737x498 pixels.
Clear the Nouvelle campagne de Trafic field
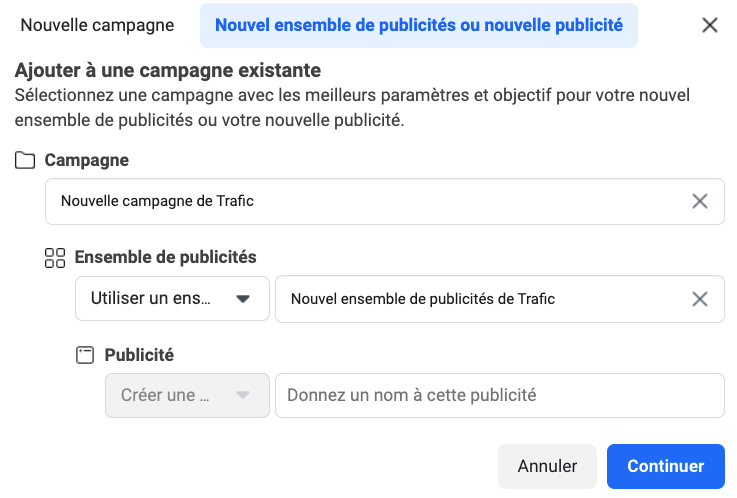click(x=700, y=201)
